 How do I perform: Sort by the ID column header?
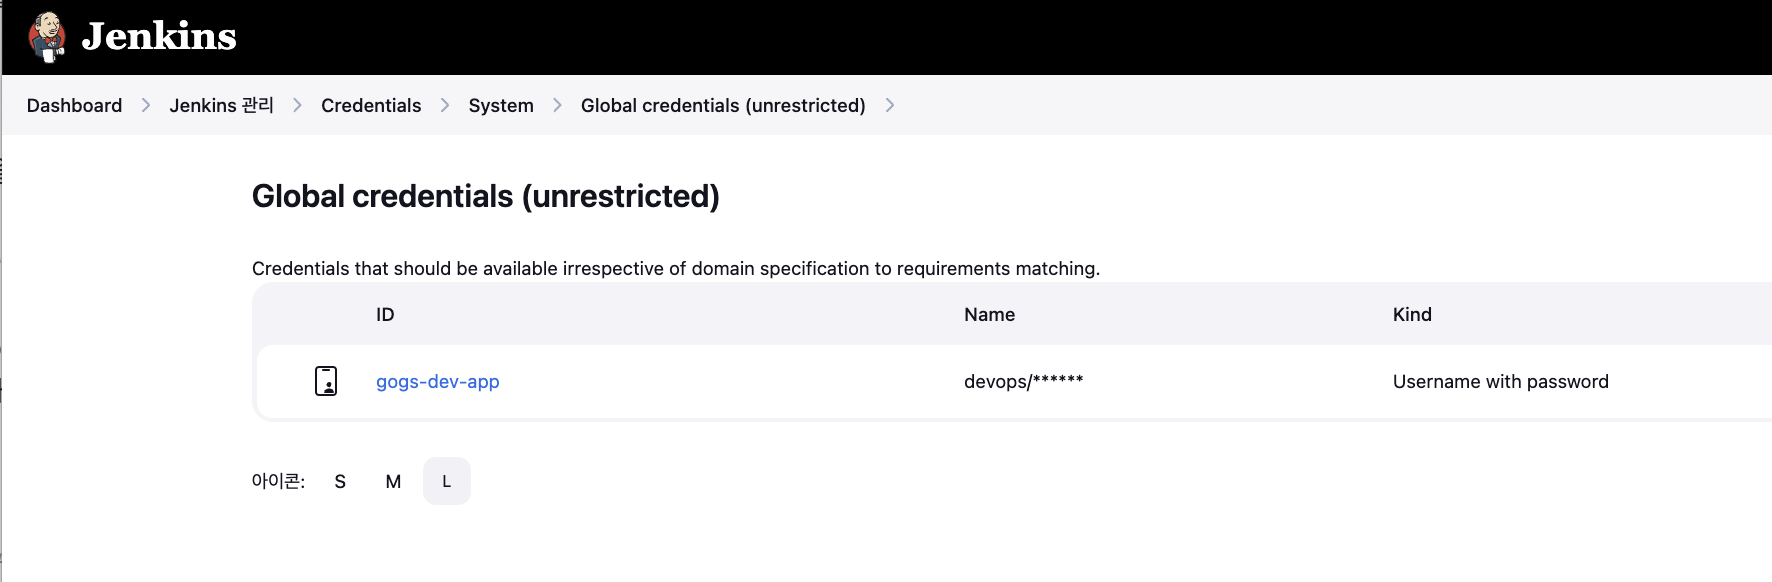click(385, 314)
